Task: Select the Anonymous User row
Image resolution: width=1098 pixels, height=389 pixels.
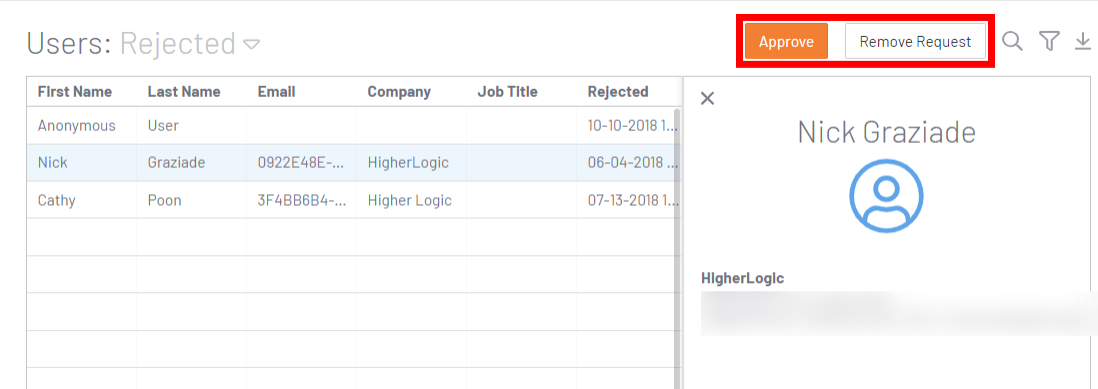Action: (350, 126)
